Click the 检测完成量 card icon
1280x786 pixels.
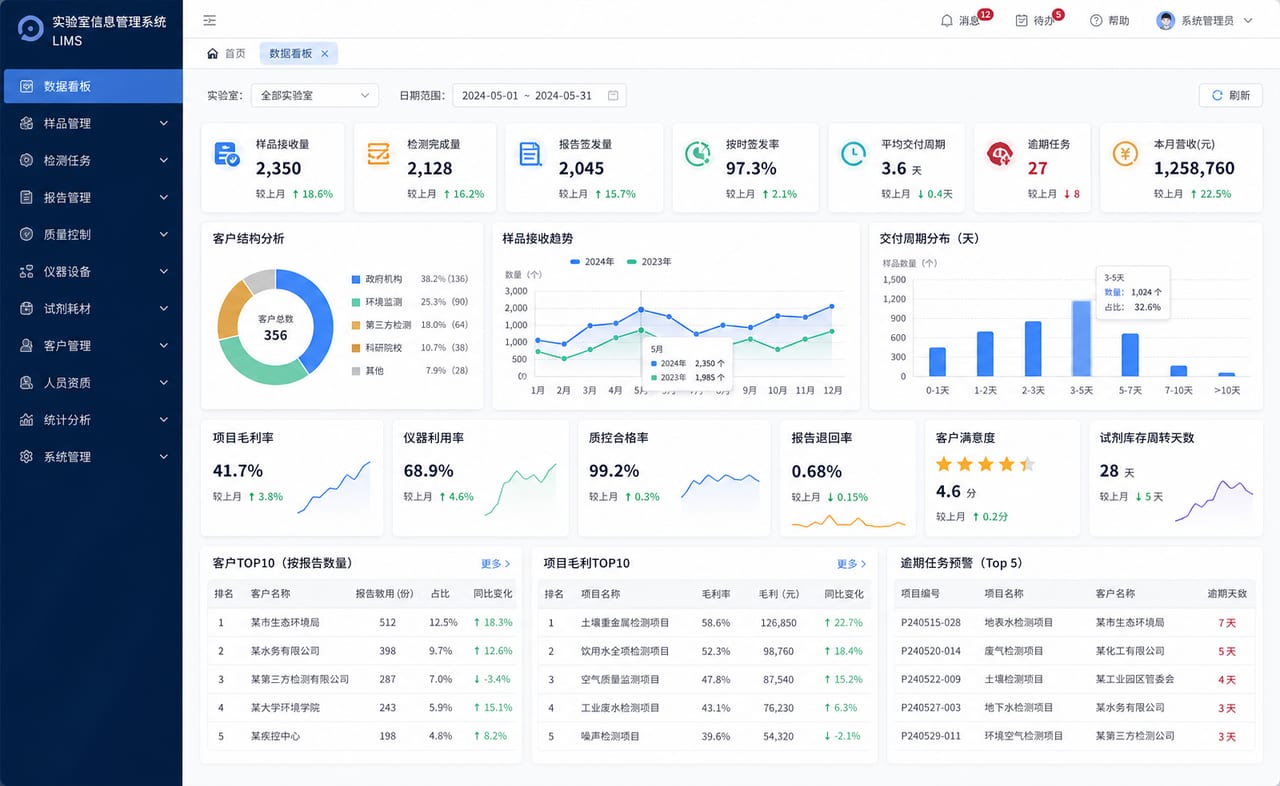(379, 154)
